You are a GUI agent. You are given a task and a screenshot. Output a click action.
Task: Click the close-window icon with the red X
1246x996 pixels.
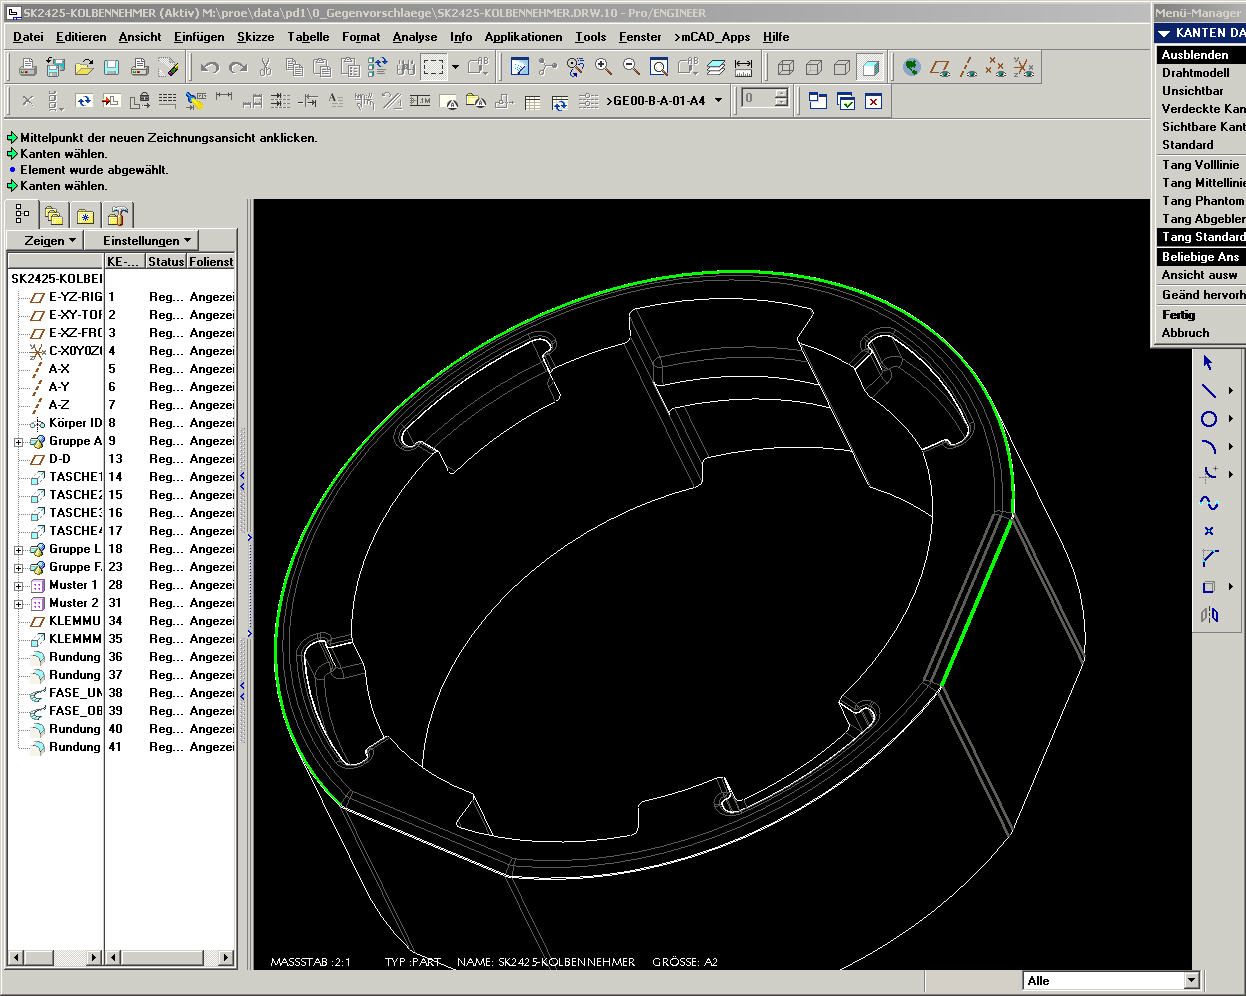(874, 101)
